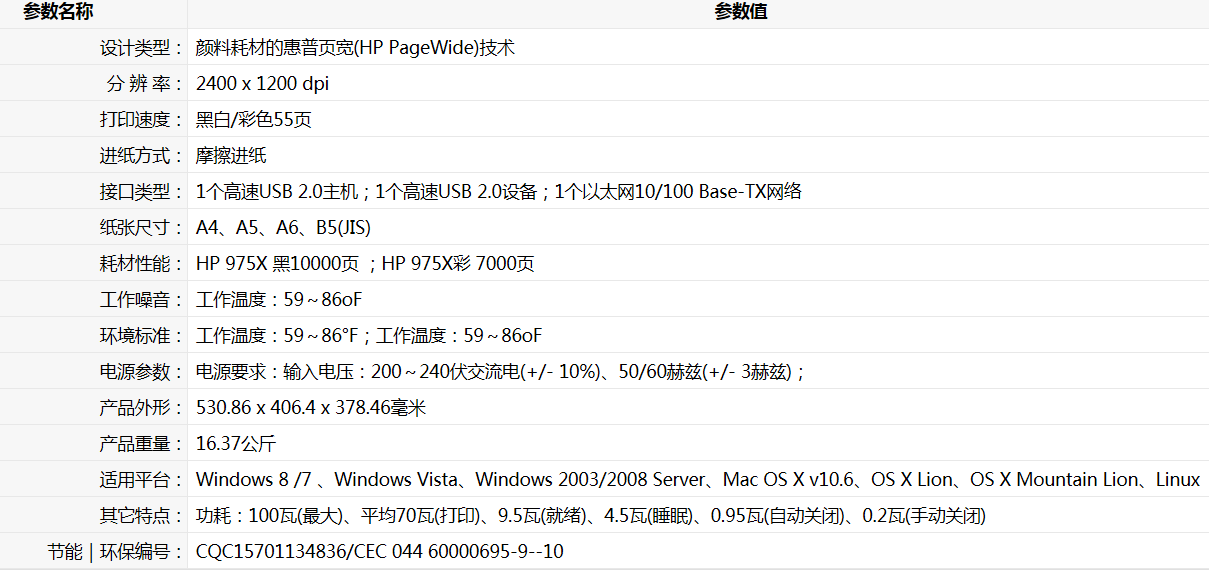Select the 接口类型 label
The image size is (1209, 579).
pos(141,191)
